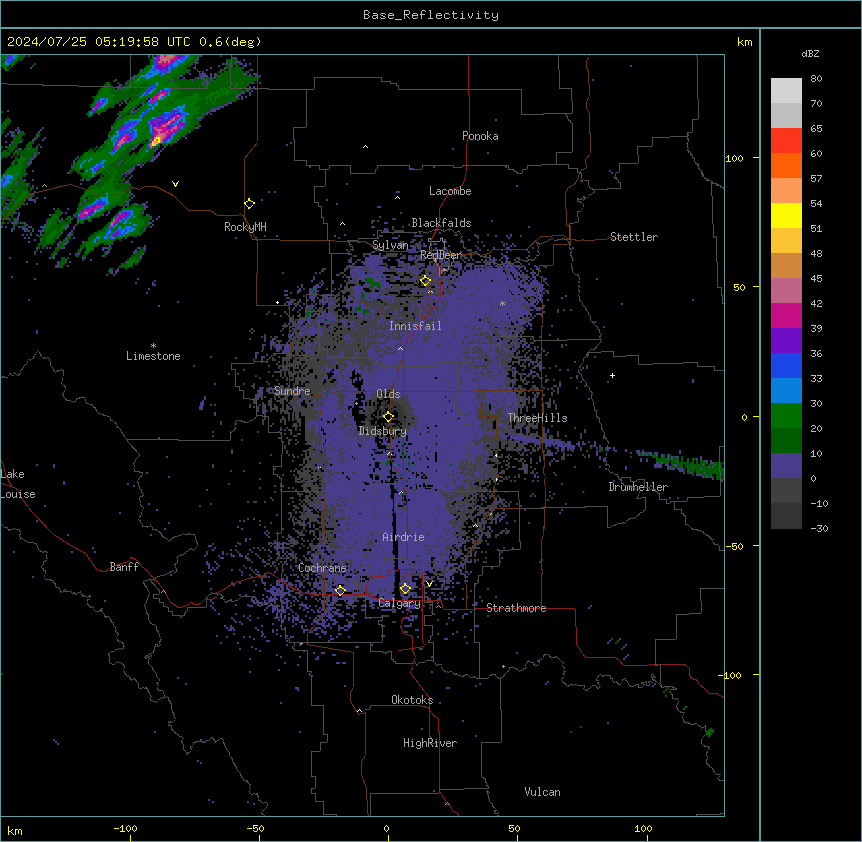This screenshot has height=842, width=862.
Task: Click the white 80 dBZ legend swatch
Action: (x=786, y=91)
